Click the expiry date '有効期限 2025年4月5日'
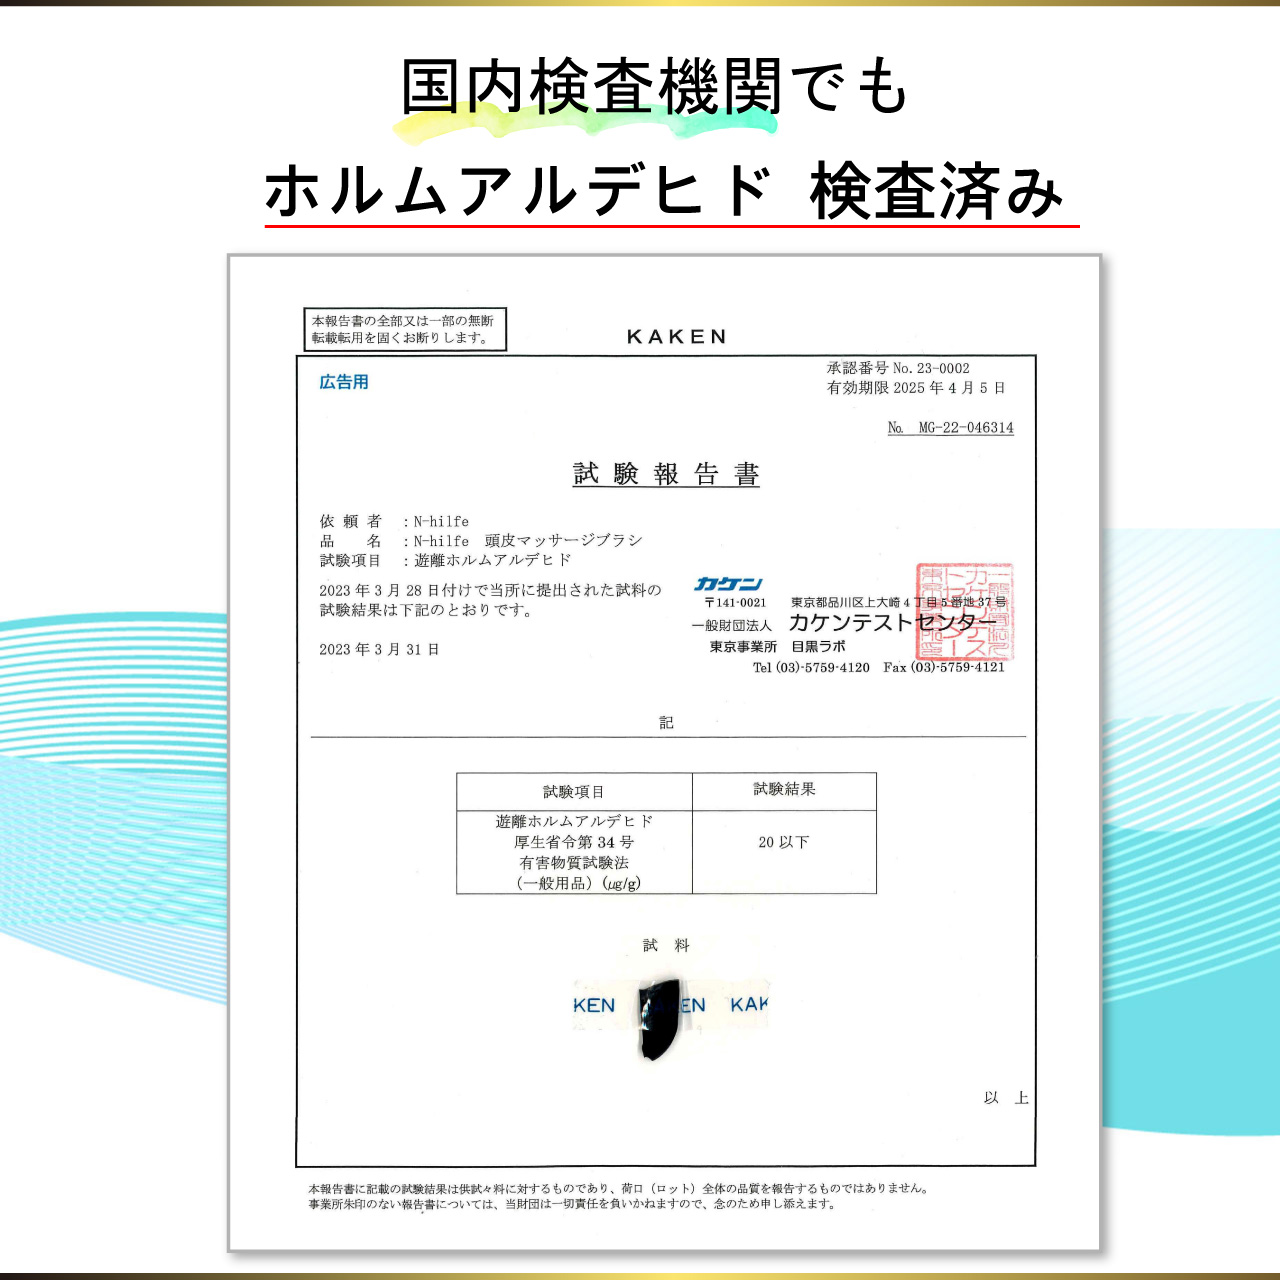Viewport: 1280px width, 1280px height. (916, 388)
